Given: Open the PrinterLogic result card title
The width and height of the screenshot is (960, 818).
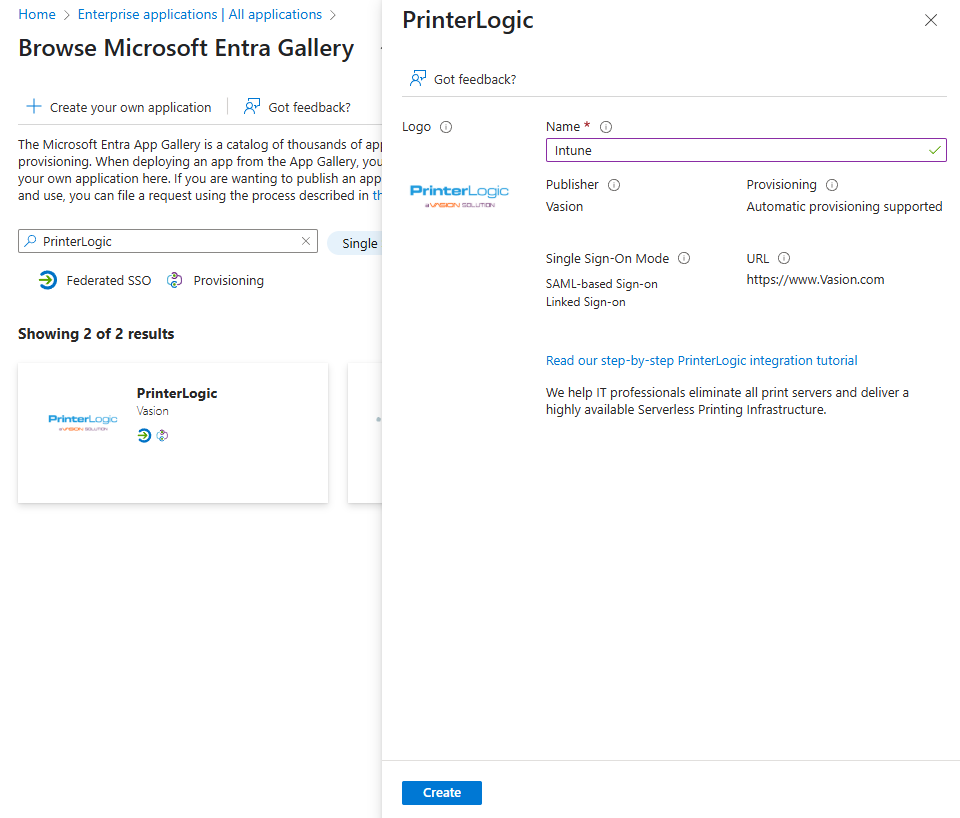Looking at the screenshot, I should coord(177,393).
